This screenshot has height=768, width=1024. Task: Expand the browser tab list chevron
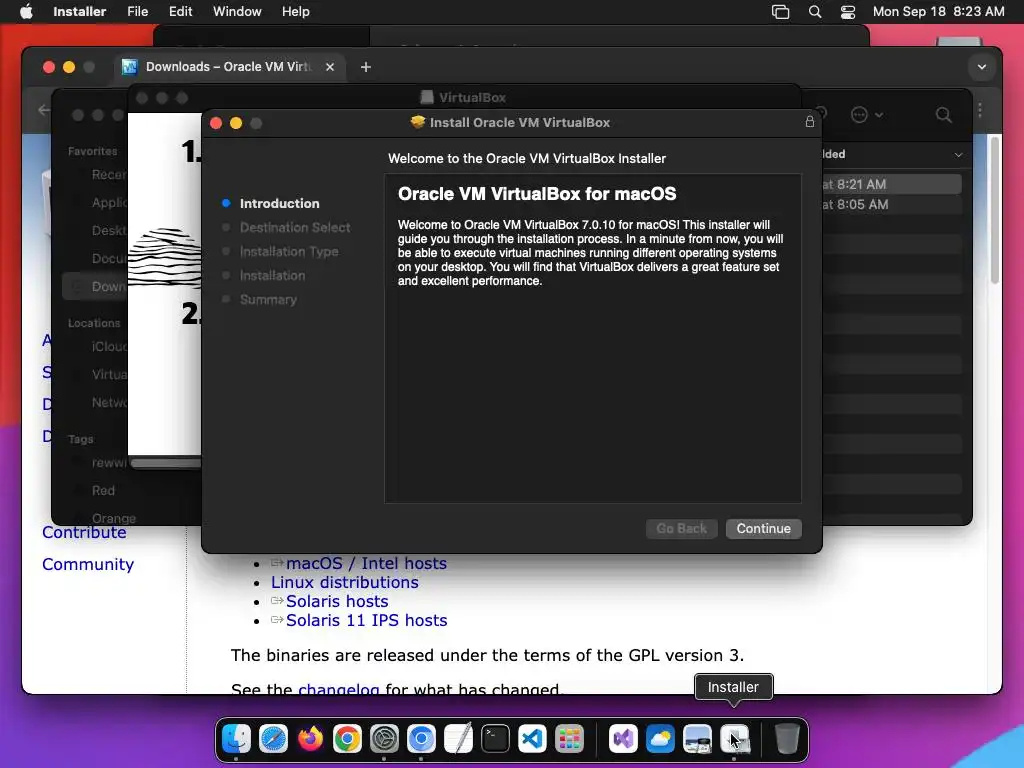click(982, 67)
